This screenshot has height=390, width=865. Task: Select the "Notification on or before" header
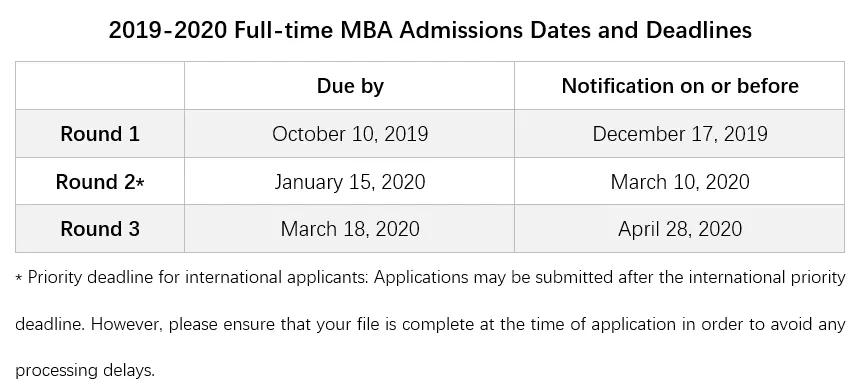click(680, 86)
